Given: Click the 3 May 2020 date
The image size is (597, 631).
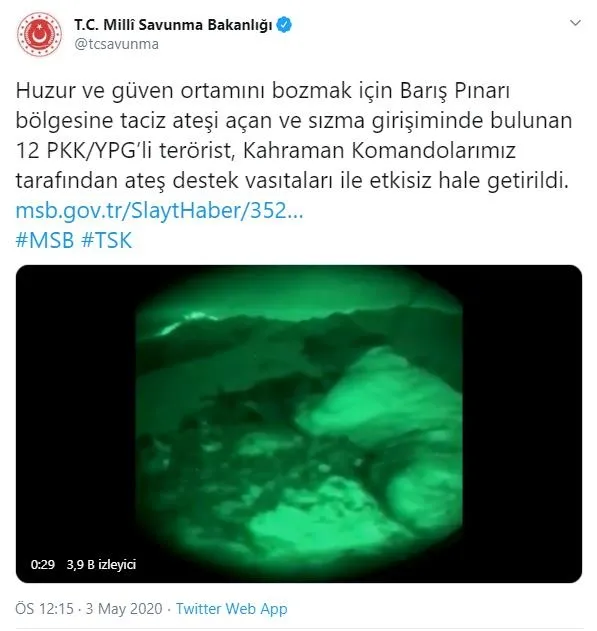Looking at the screenshot, I should point(124,608).
